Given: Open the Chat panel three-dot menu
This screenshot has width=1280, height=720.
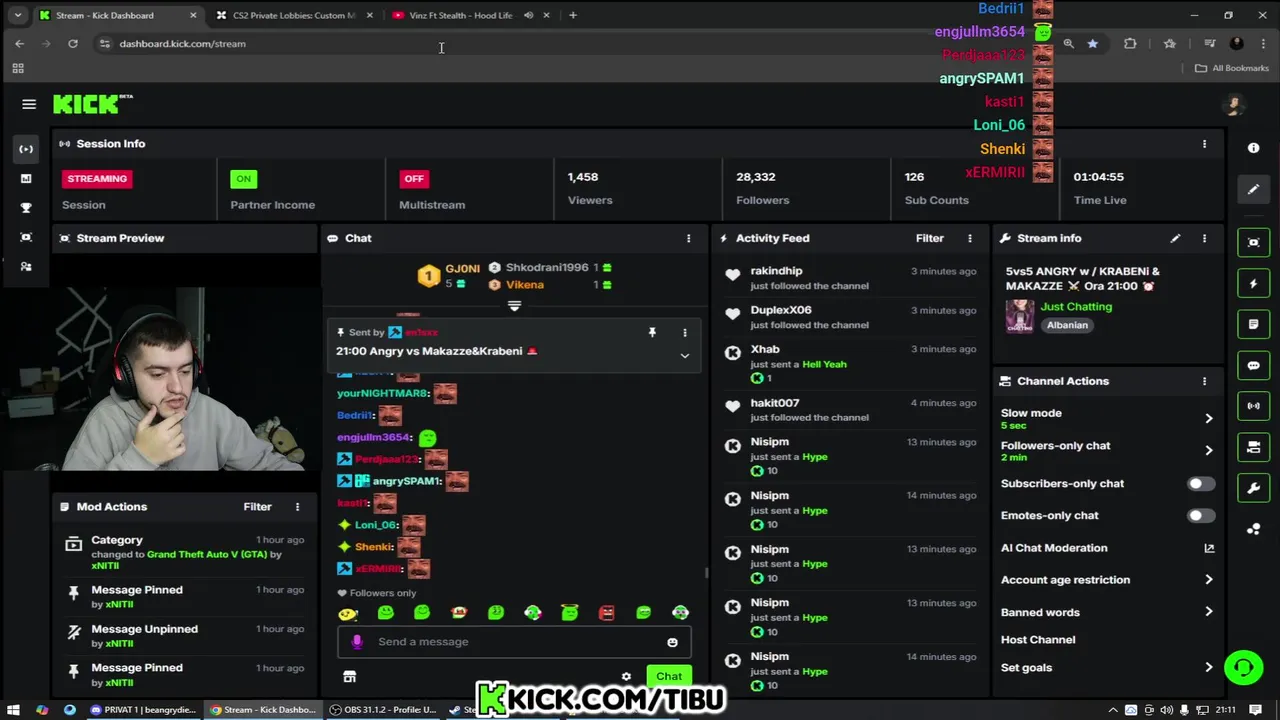Looking at the screenshot, I should (x=688, y=238).
